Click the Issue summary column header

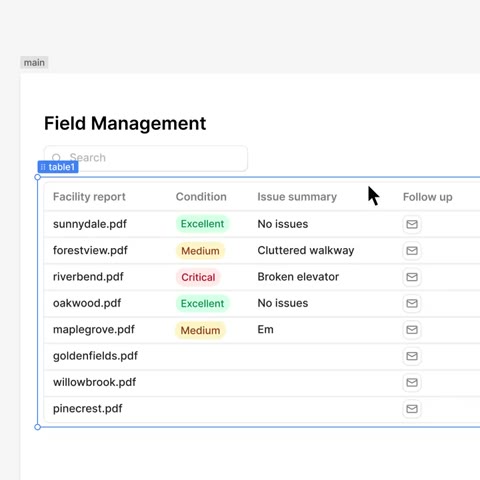tap(297, 197)
